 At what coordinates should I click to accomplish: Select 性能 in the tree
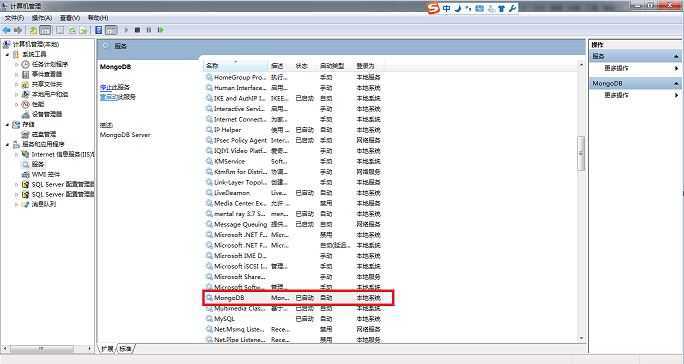click(x=33, y=104)
